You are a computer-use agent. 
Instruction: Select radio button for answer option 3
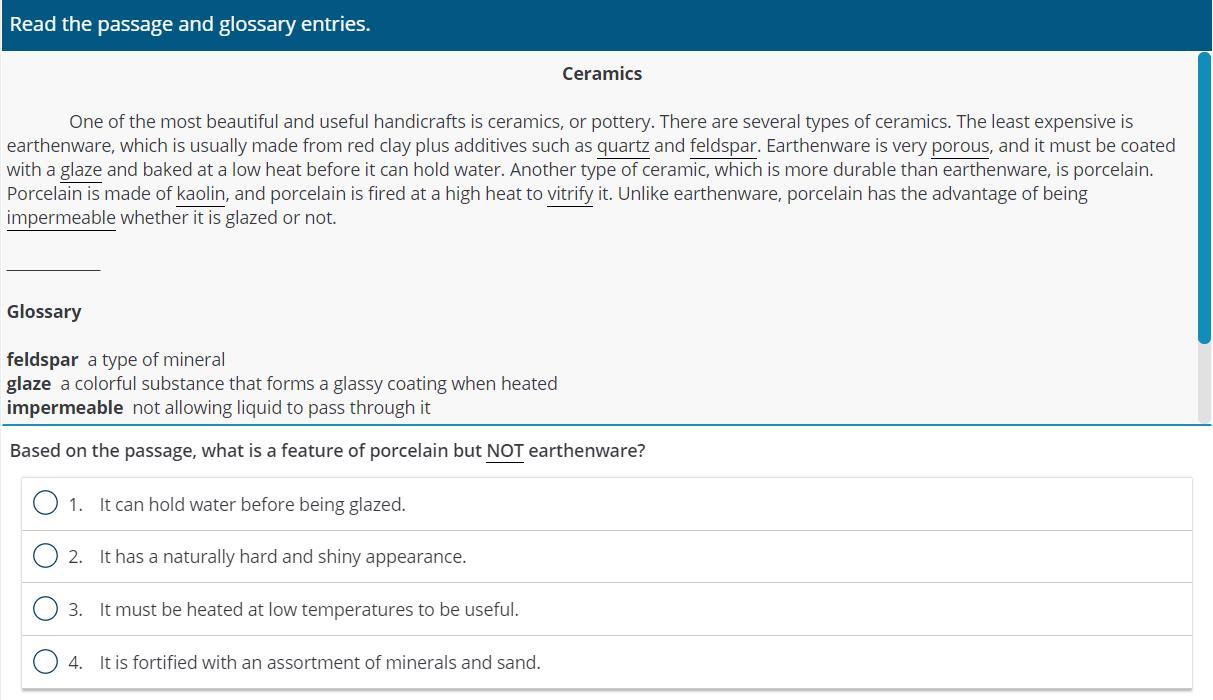(45, 609)
